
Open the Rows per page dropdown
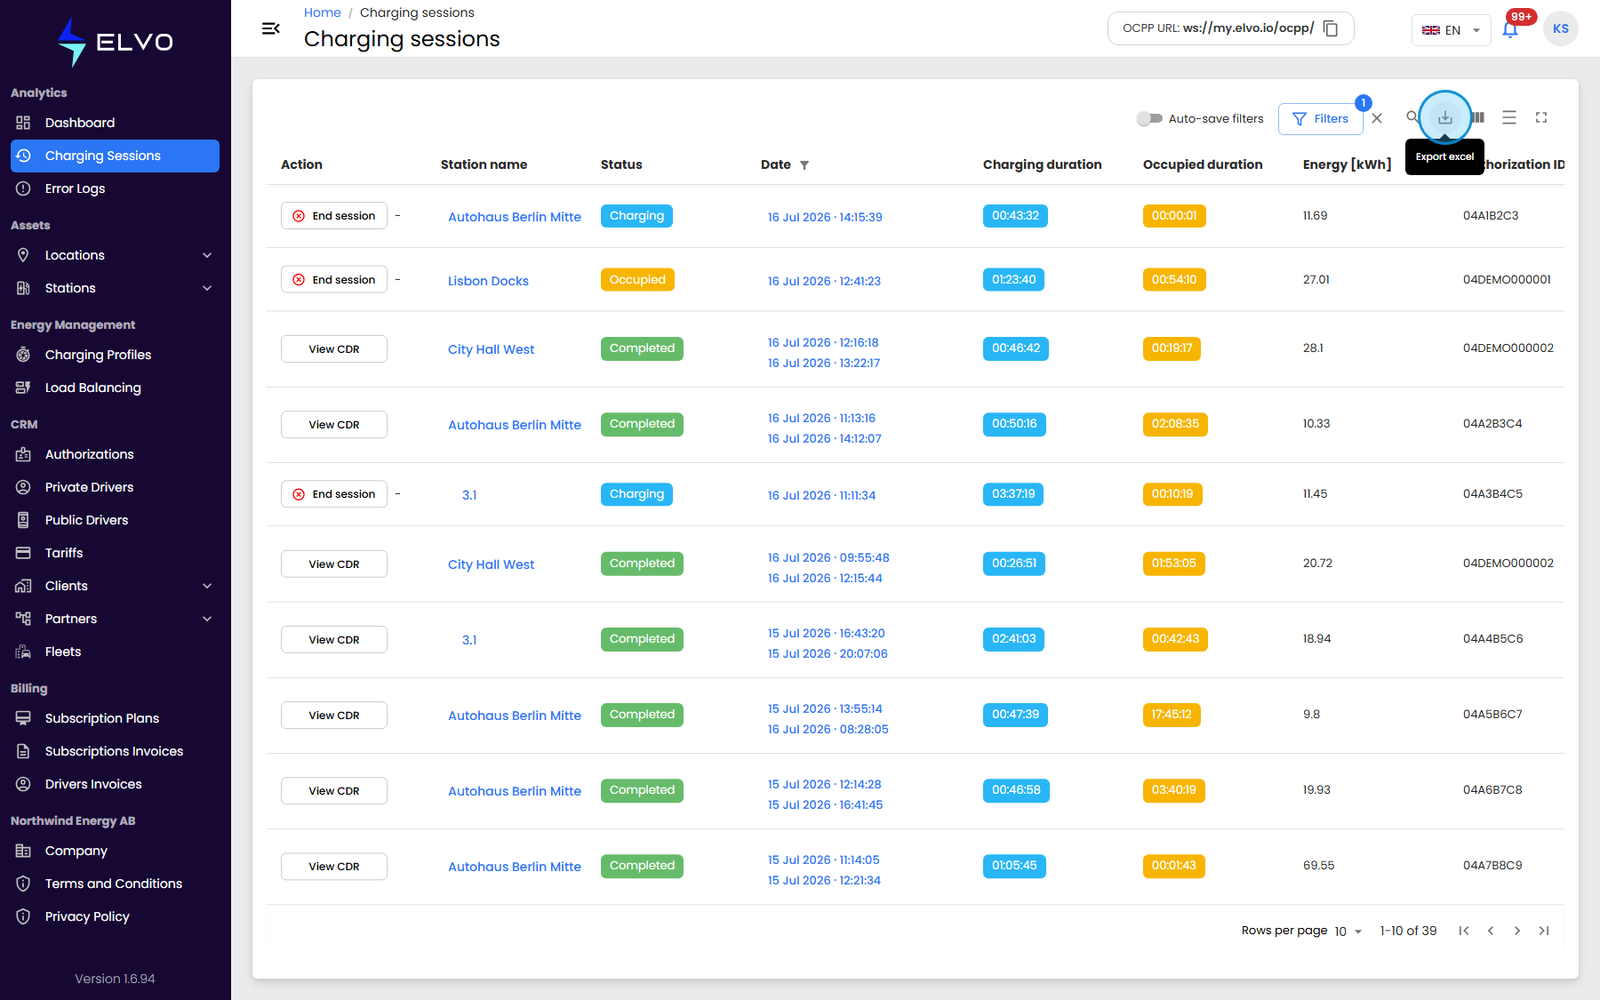(1348, 931)
